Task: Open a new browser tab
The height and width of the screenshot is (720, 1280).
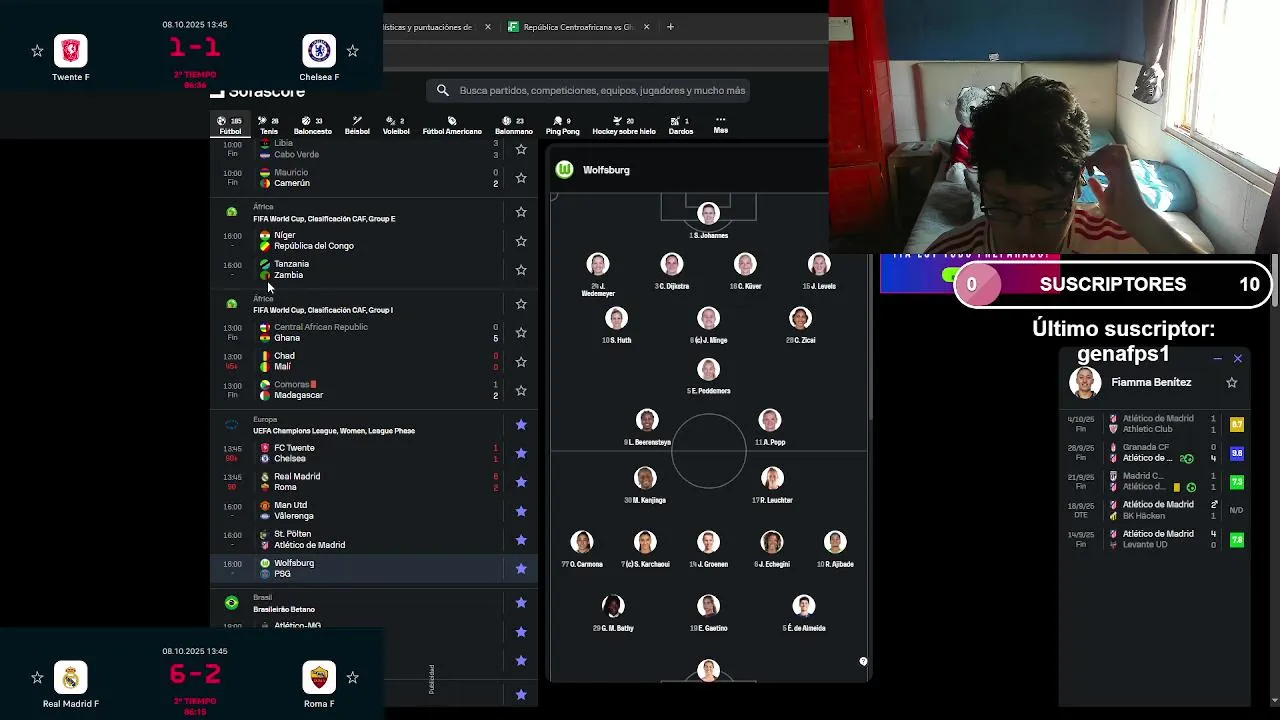Action: [670, 27]
